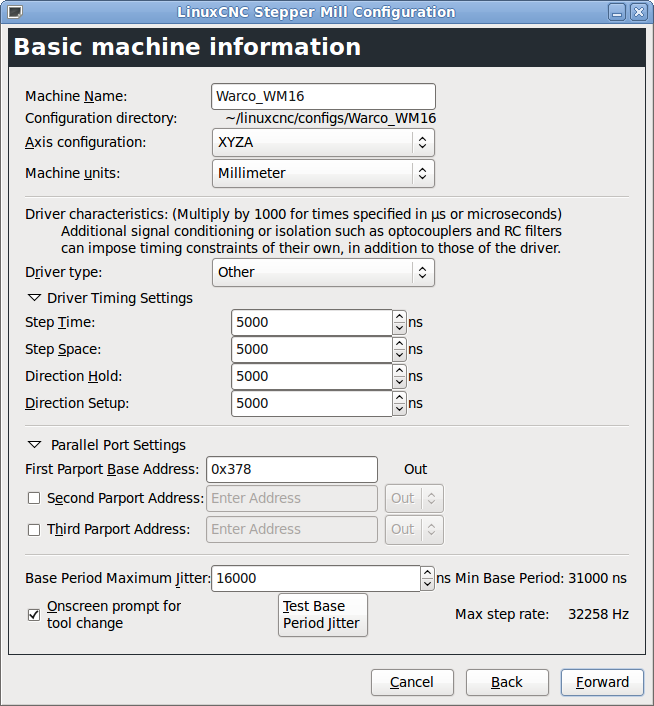654x706 pixels.
Task: Collapse the Parallel Port Settings section
Action: tap(35, 445)
